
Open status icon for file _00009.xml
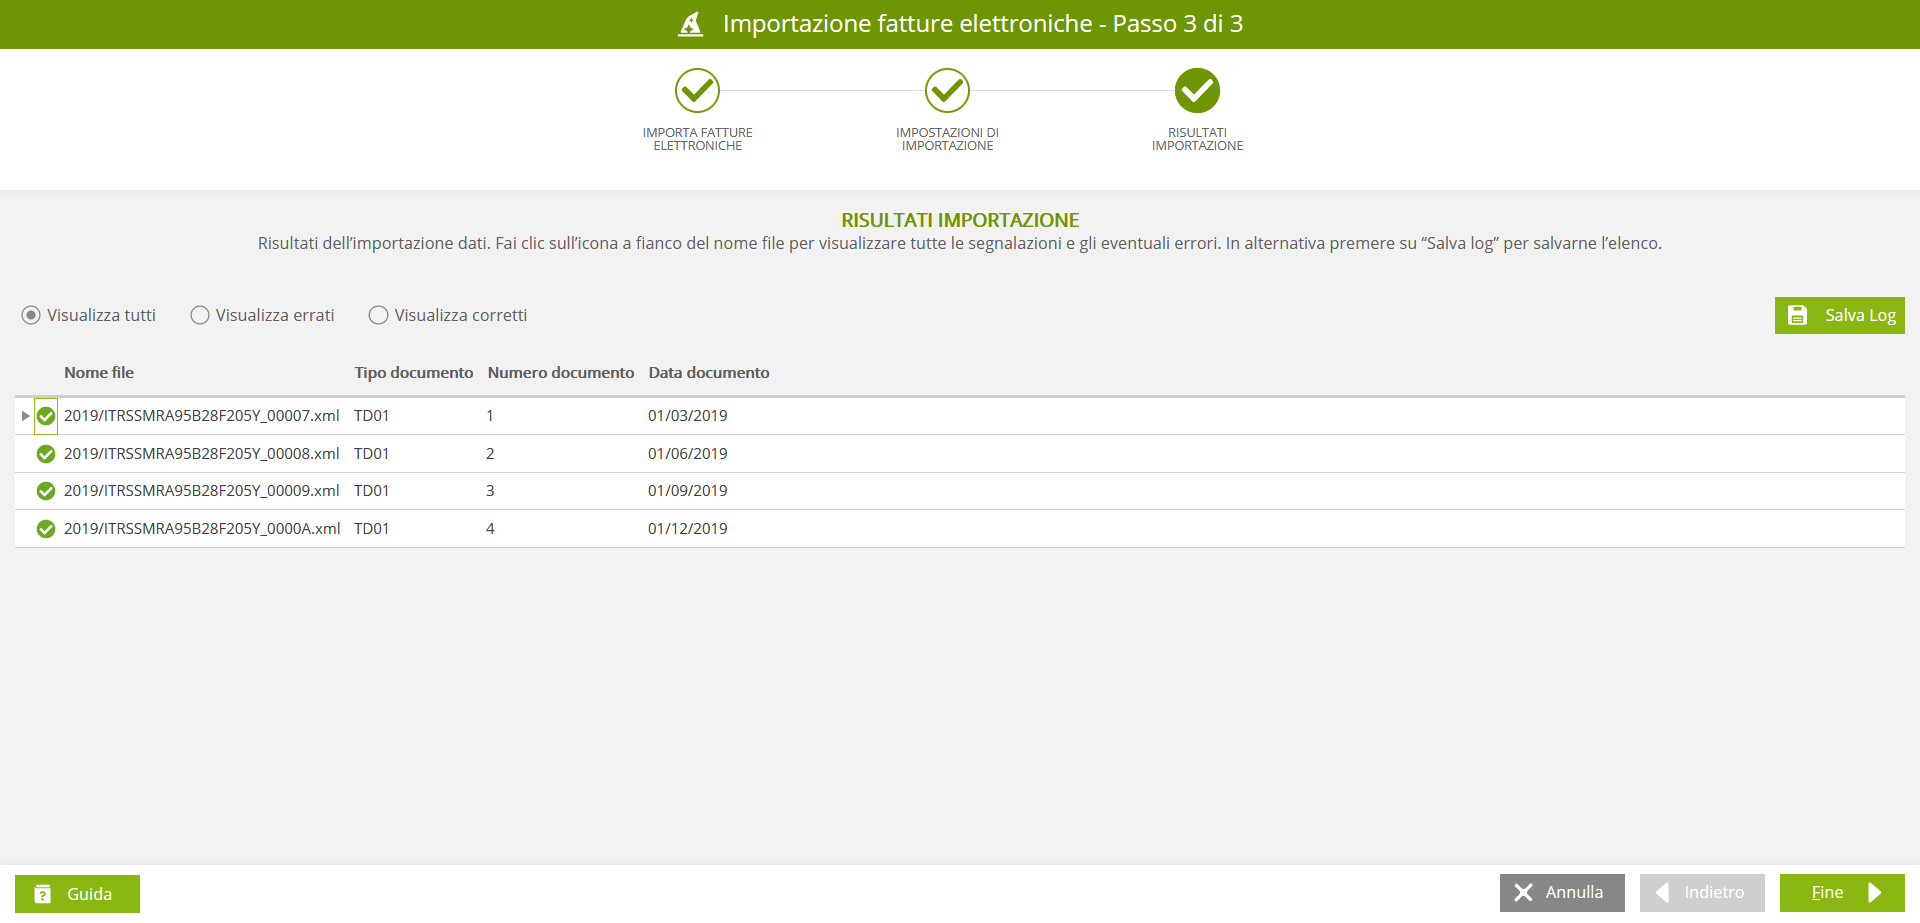click(x=46, y=491)
